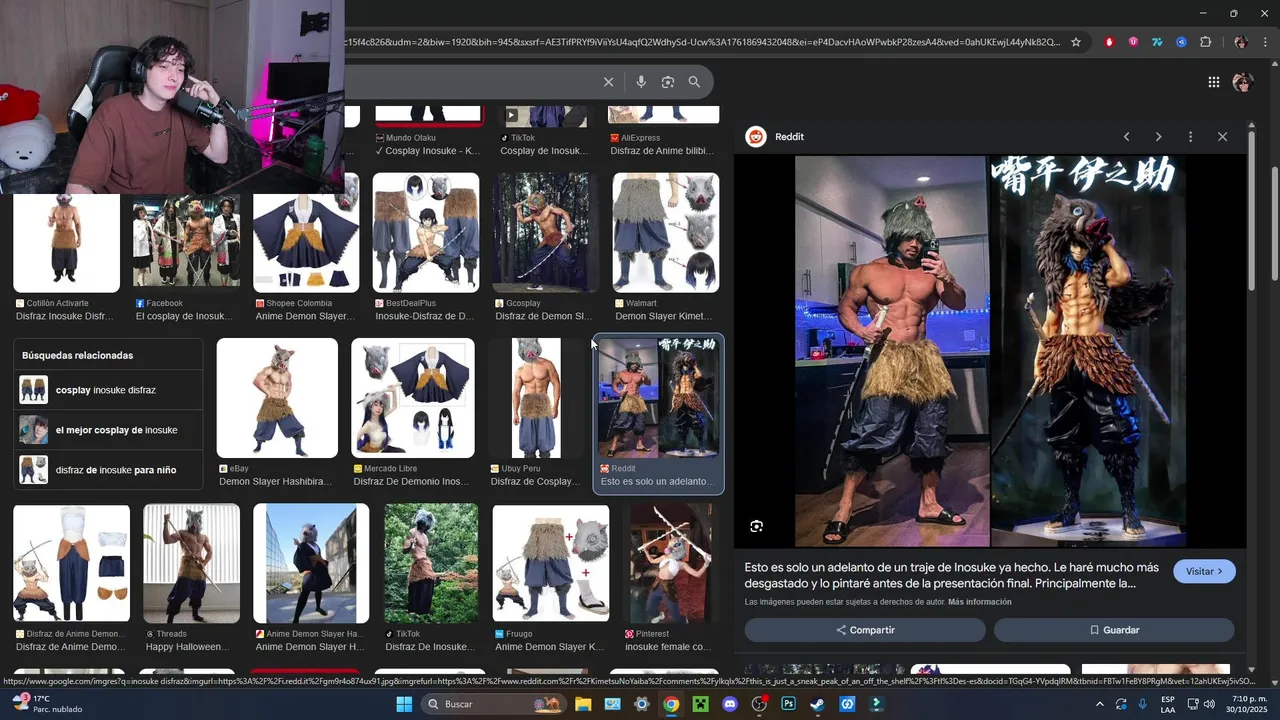
Task: Close the Reddit image preview panel
Action: 1222,137
